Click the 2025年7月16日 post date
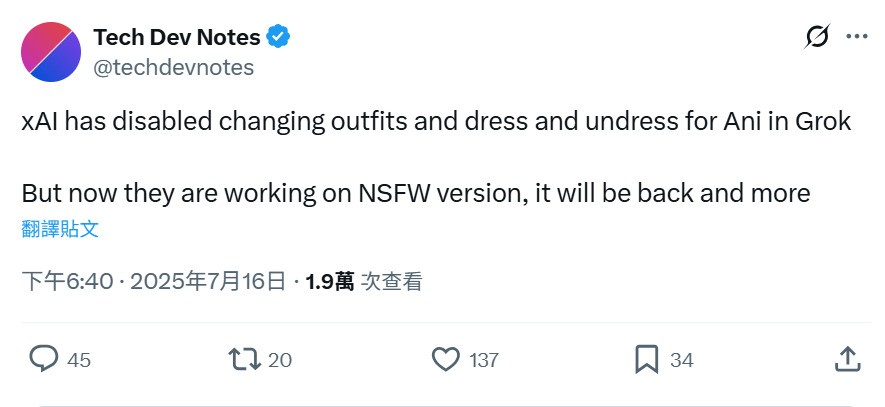 (x=206, y=282)
